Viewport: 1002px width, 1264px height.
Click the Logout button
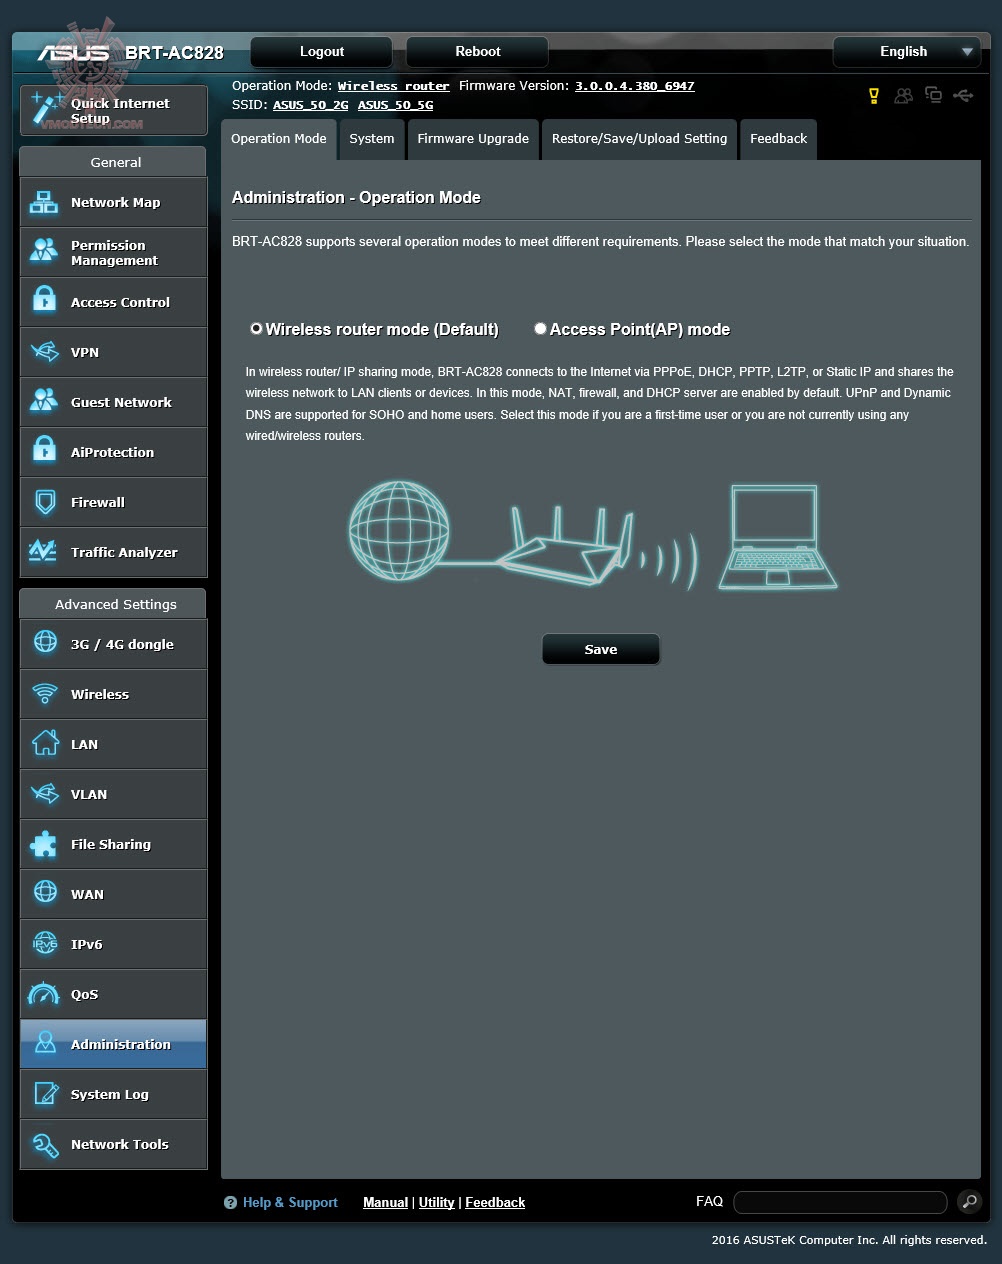[x=322, y=52]
